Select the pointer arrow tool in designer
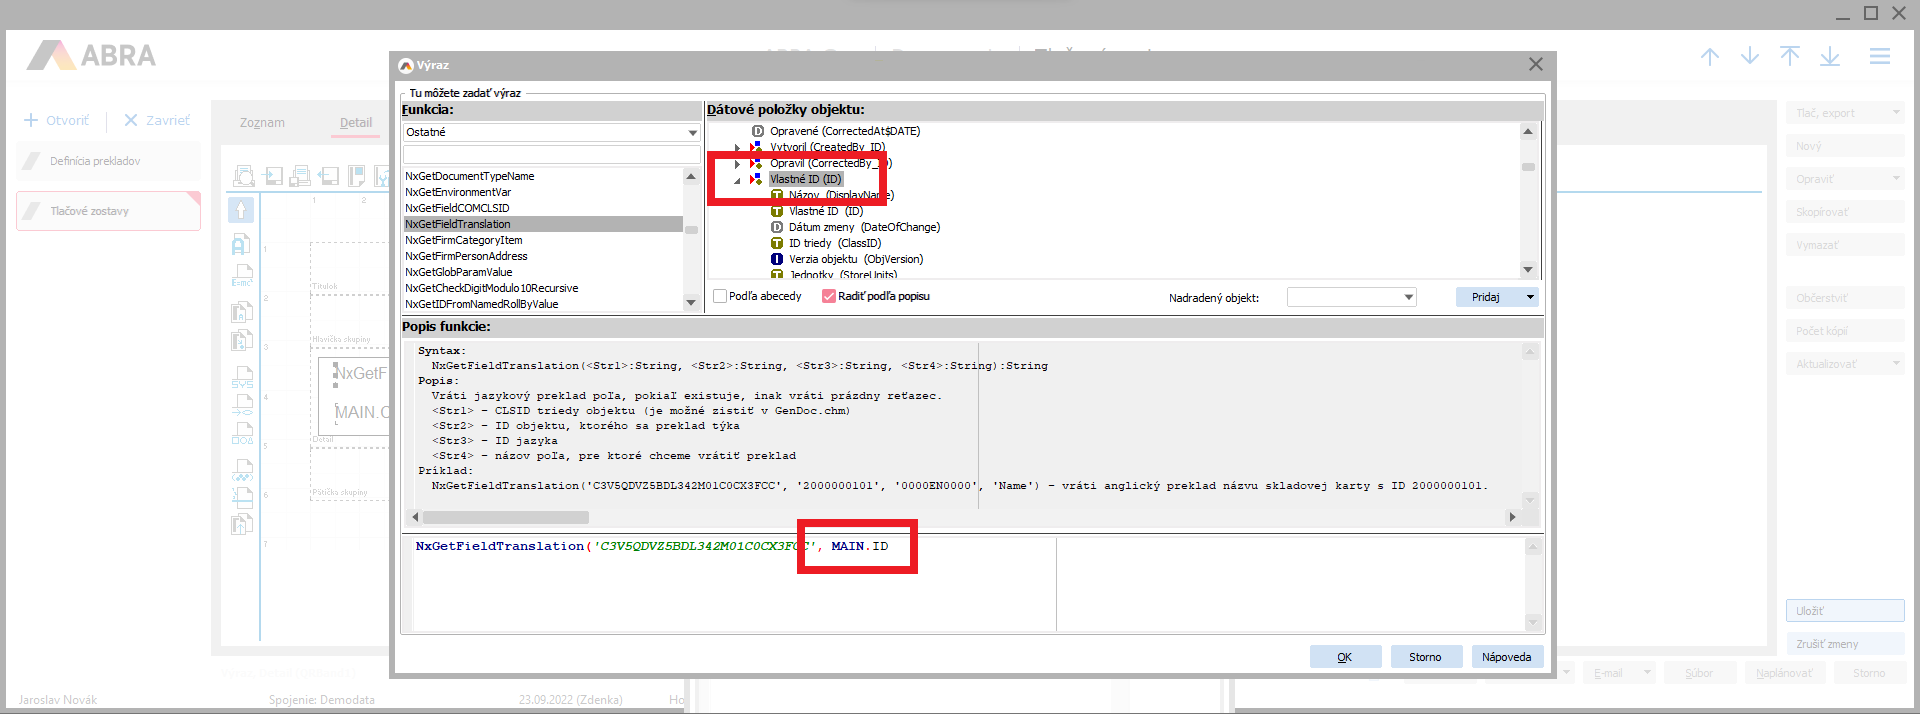The image size is (1920, 714). 241,210
